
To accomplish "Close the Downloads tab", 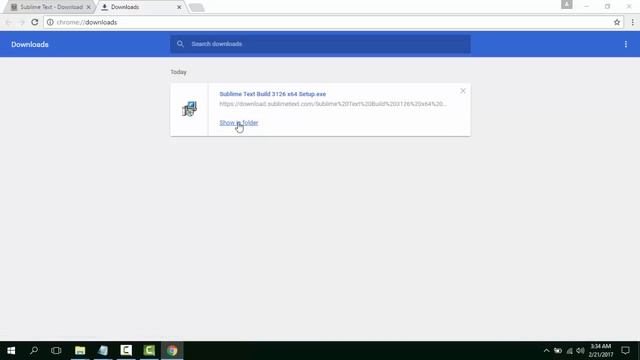I will pos(179,7).
